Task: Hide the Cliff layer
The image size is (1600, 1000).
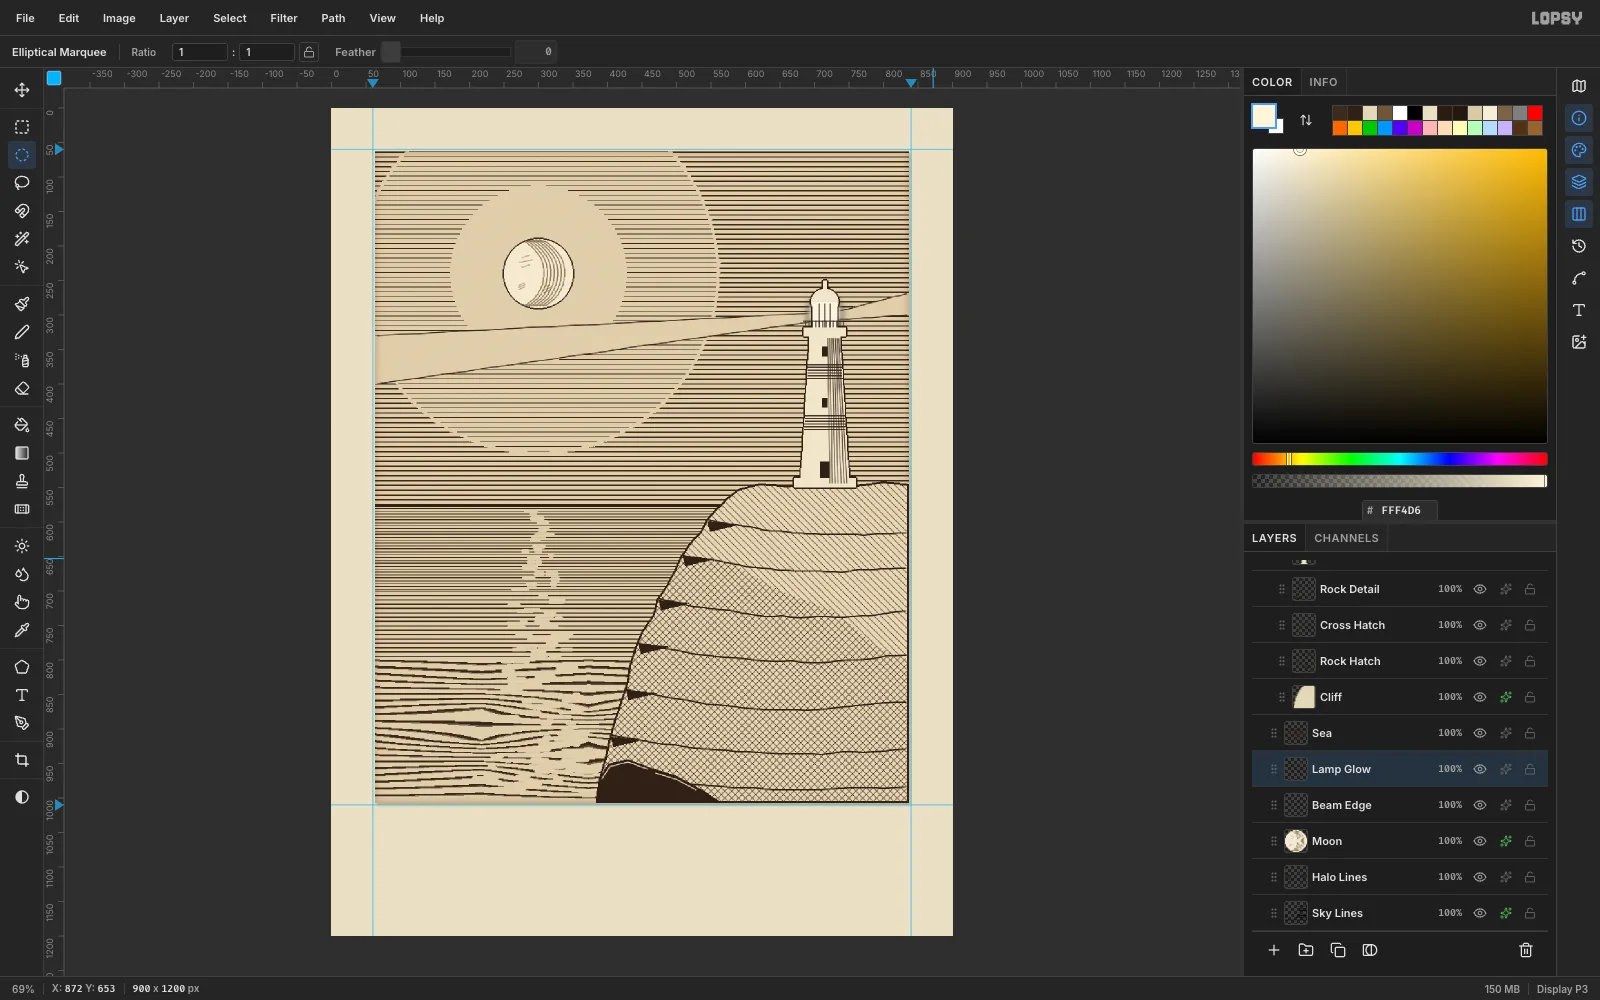Action: pos(1480,697)
